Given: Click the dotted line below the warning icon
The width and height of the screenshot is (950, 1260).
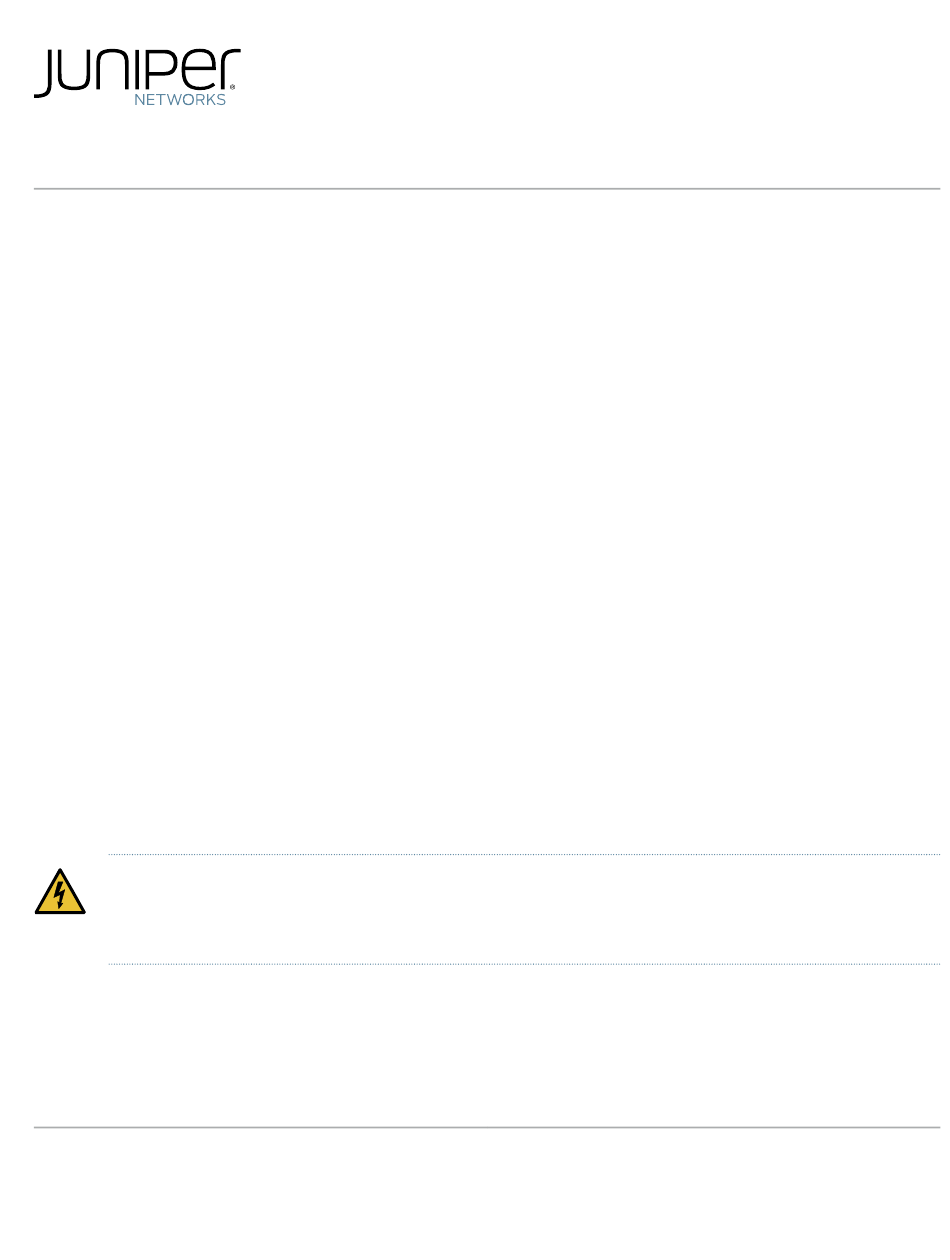Looking at the screenshot, I should pos(524,964).
